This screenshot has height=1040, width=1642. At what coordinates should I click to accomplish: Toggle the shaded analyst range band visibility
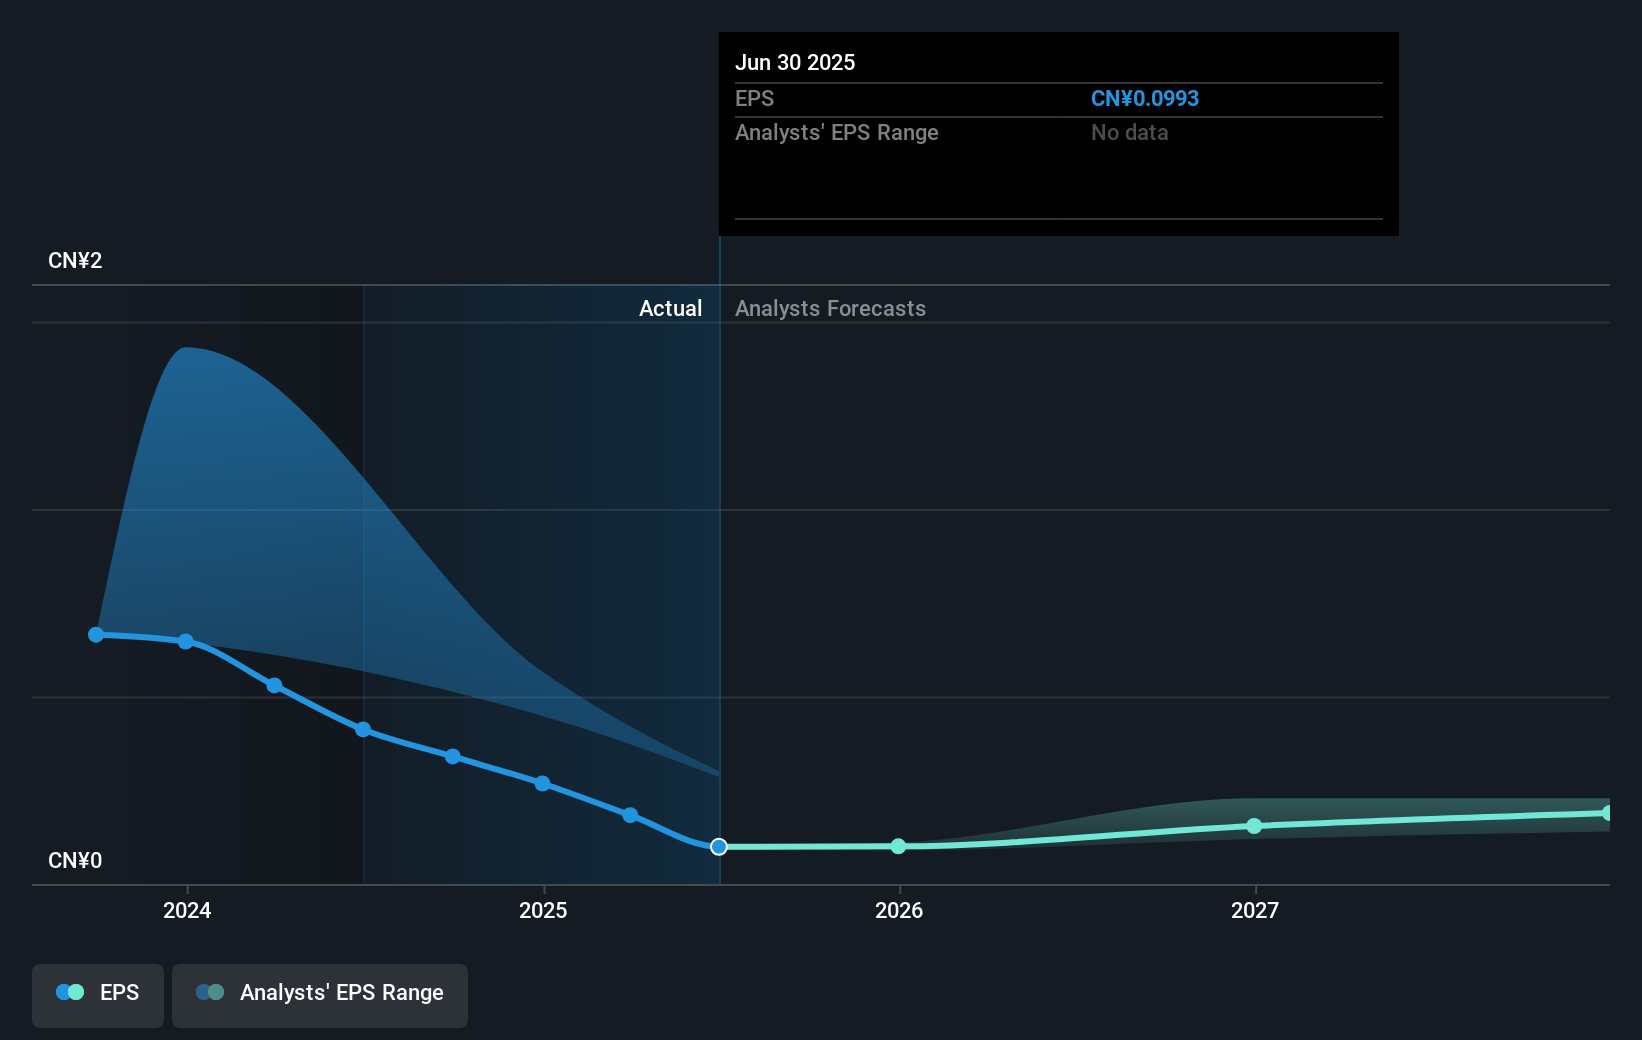coord(320,995)
